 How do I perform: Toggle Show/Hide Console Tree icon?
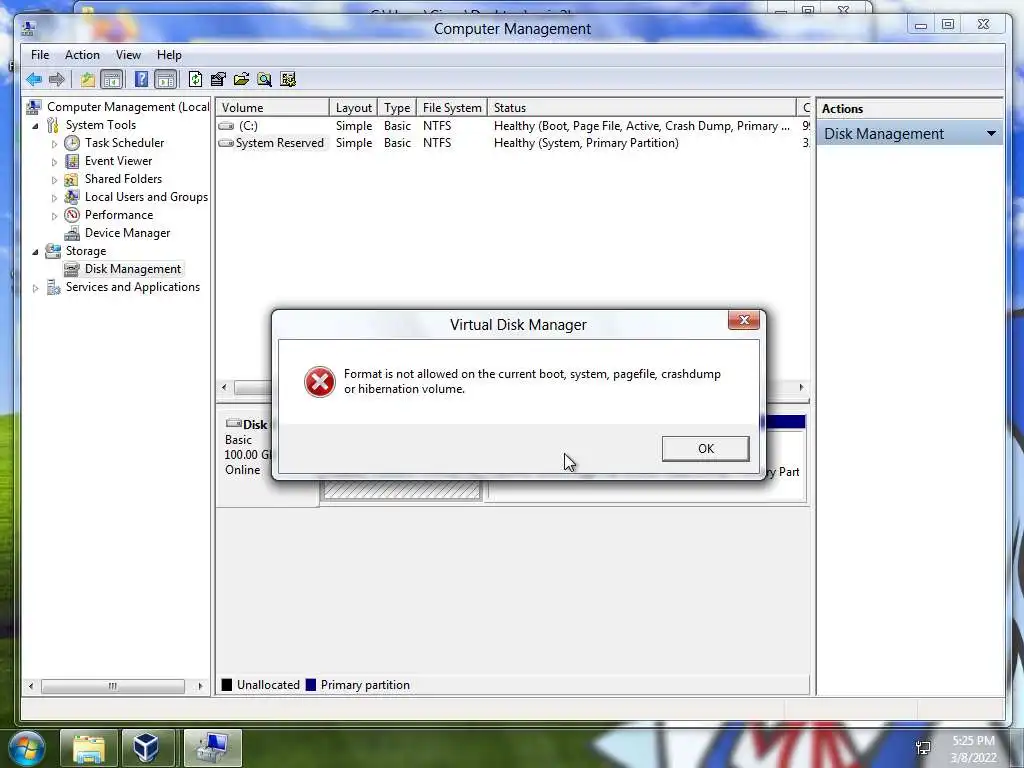pyautogui.click(x=112, y=80)
